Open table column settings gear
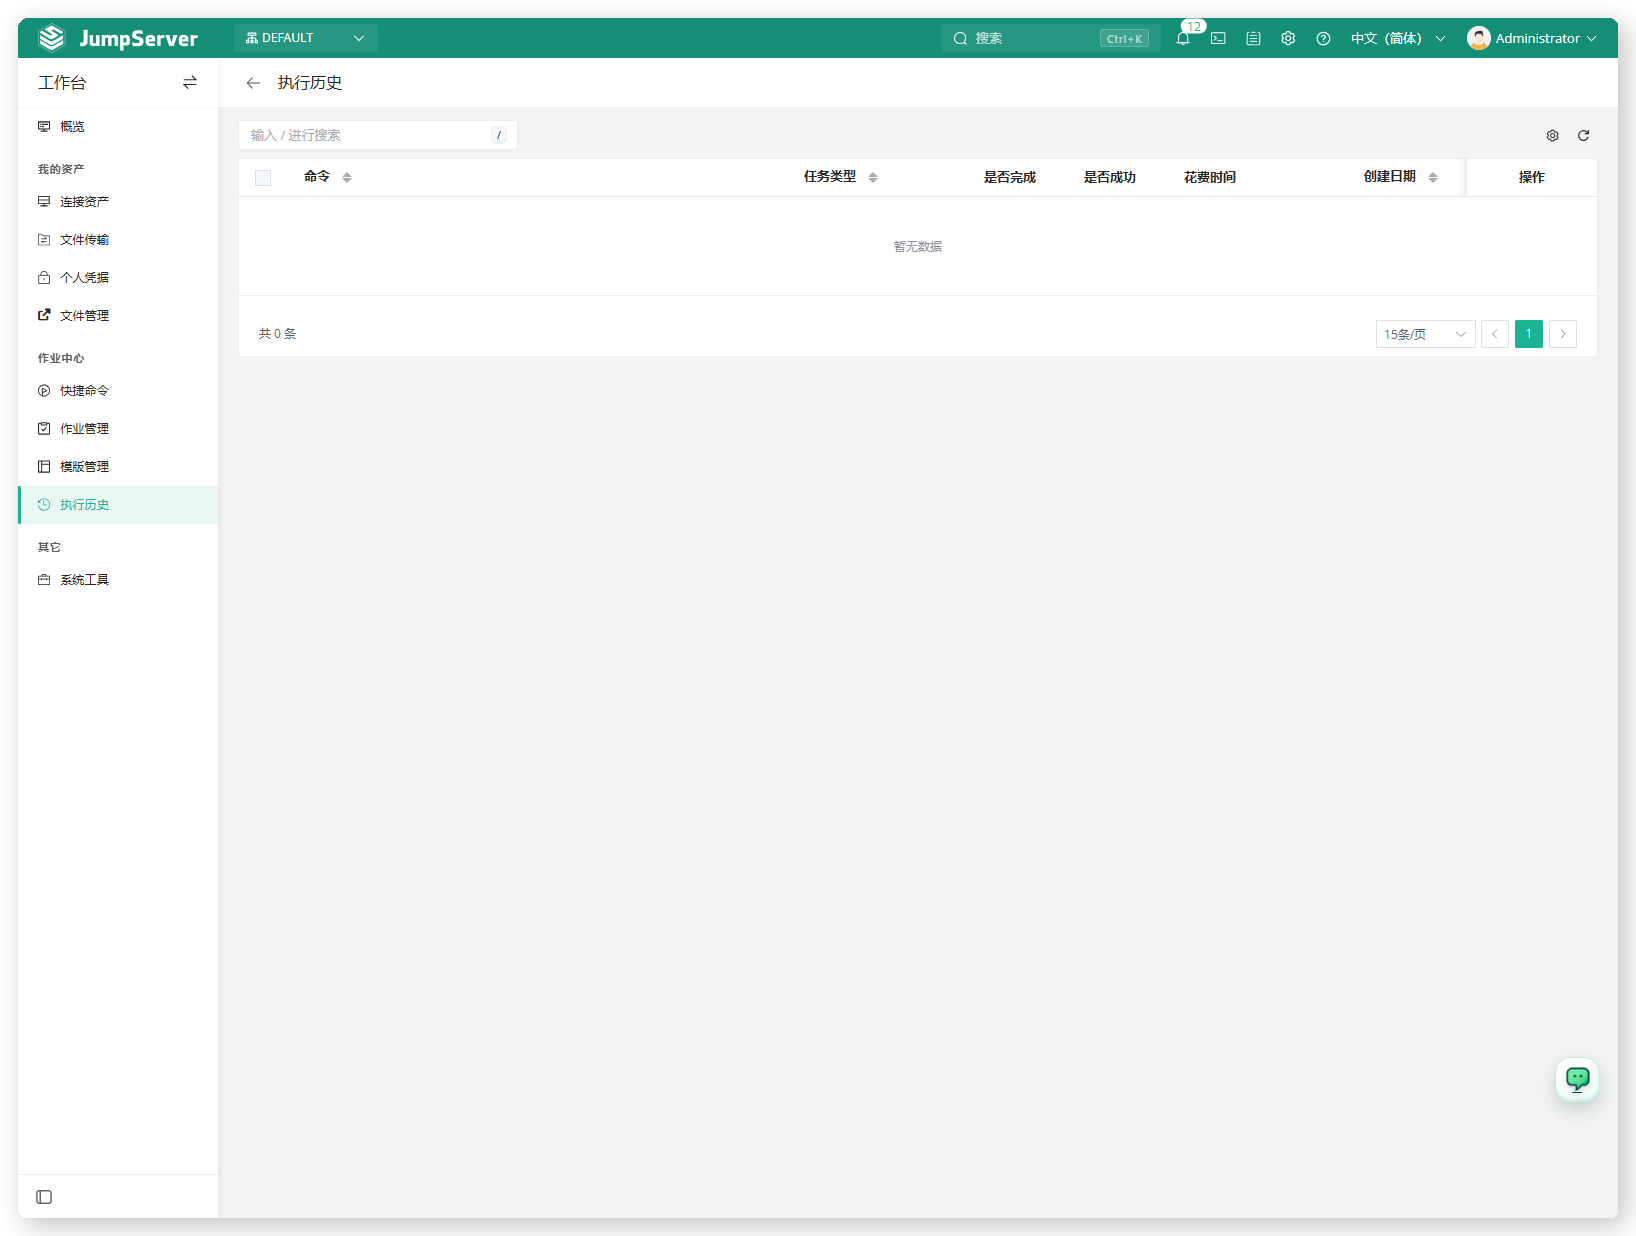 pos(1552,135)
